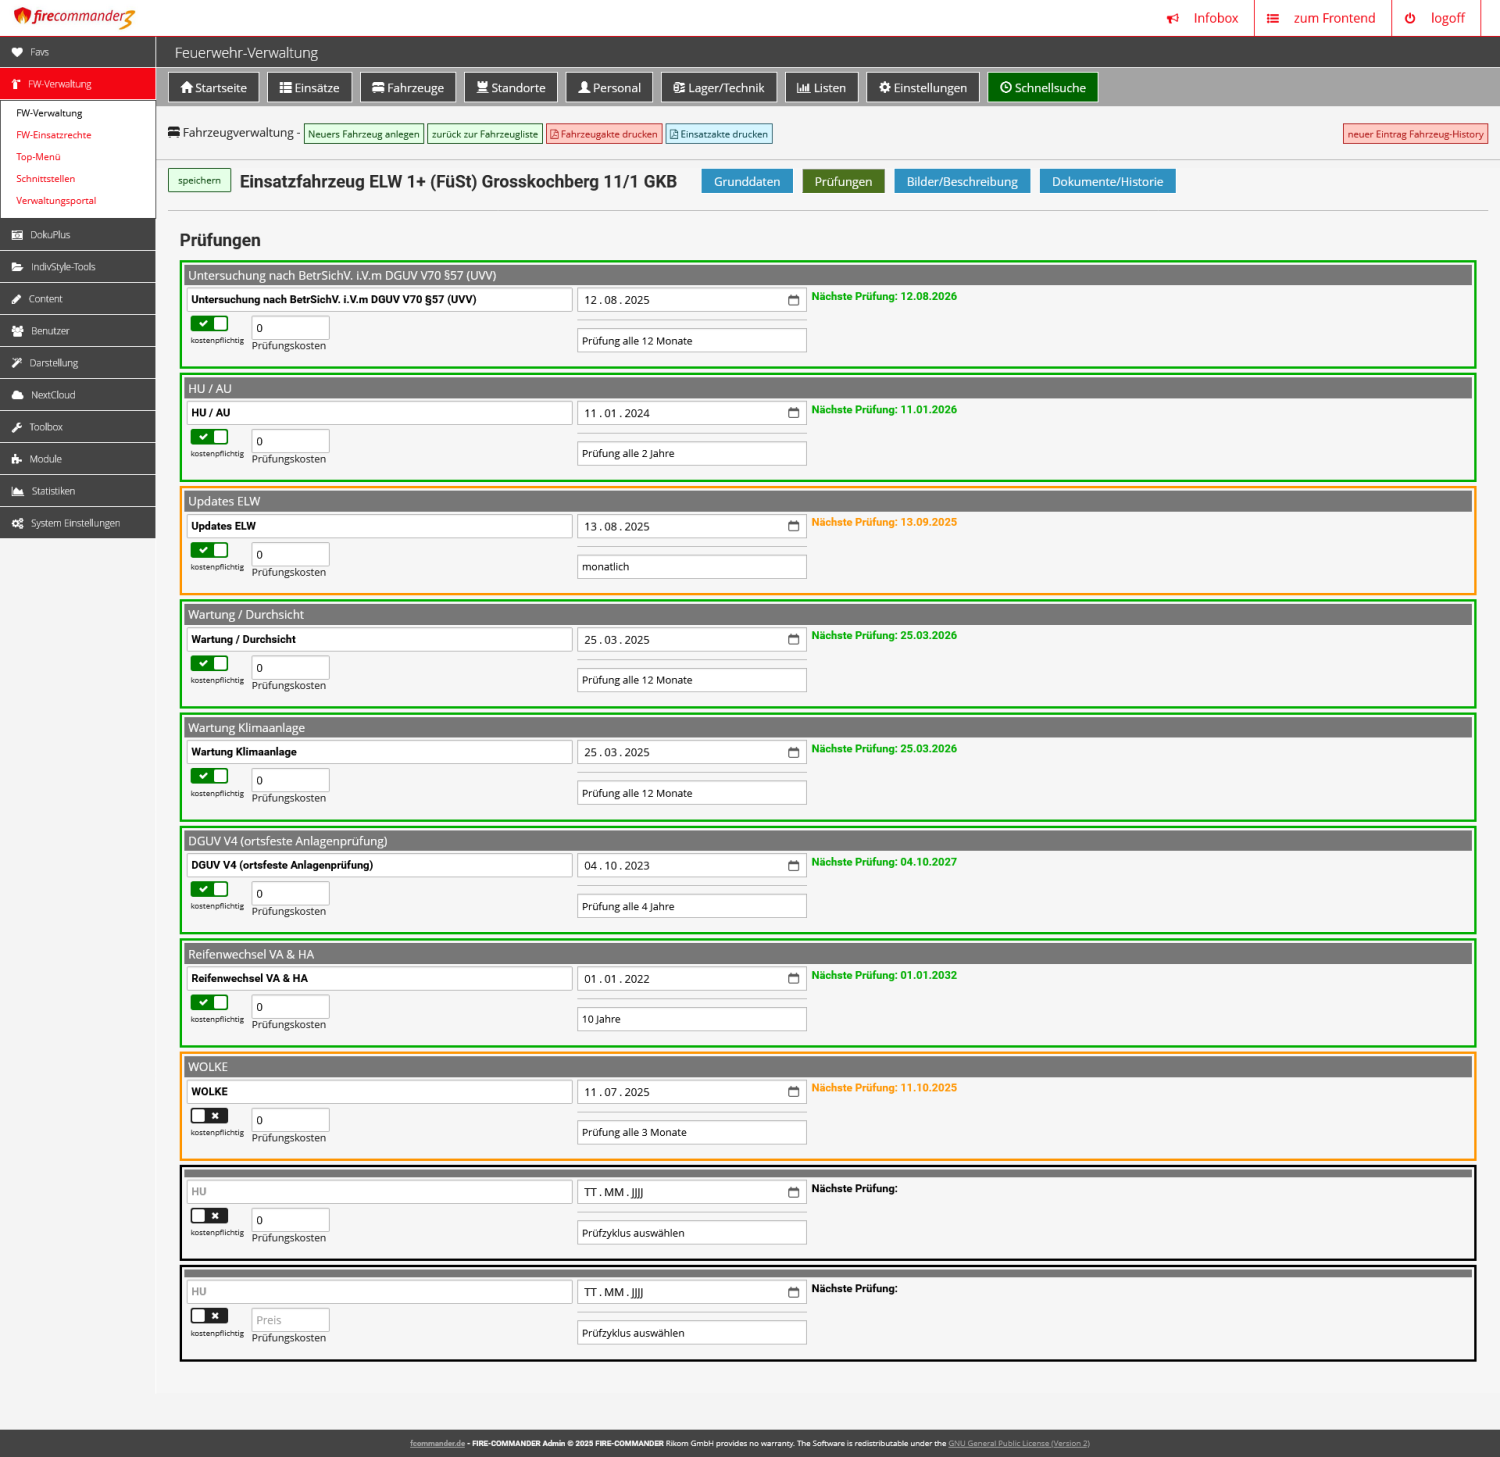
Task: Open Updates ELW 'monatlich' interval dropdown
Action: 691,567
